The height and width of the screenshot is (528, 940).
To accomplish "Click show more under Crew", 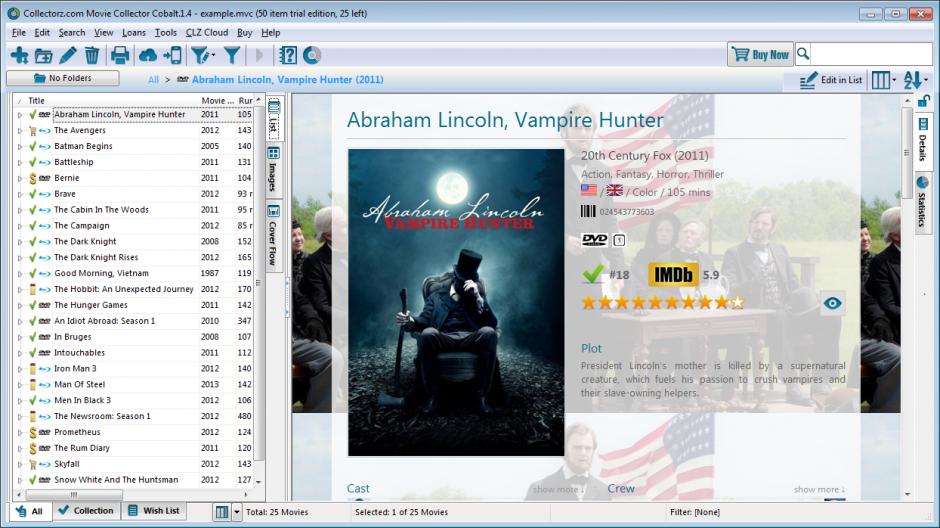I will (x=819, y=490).
